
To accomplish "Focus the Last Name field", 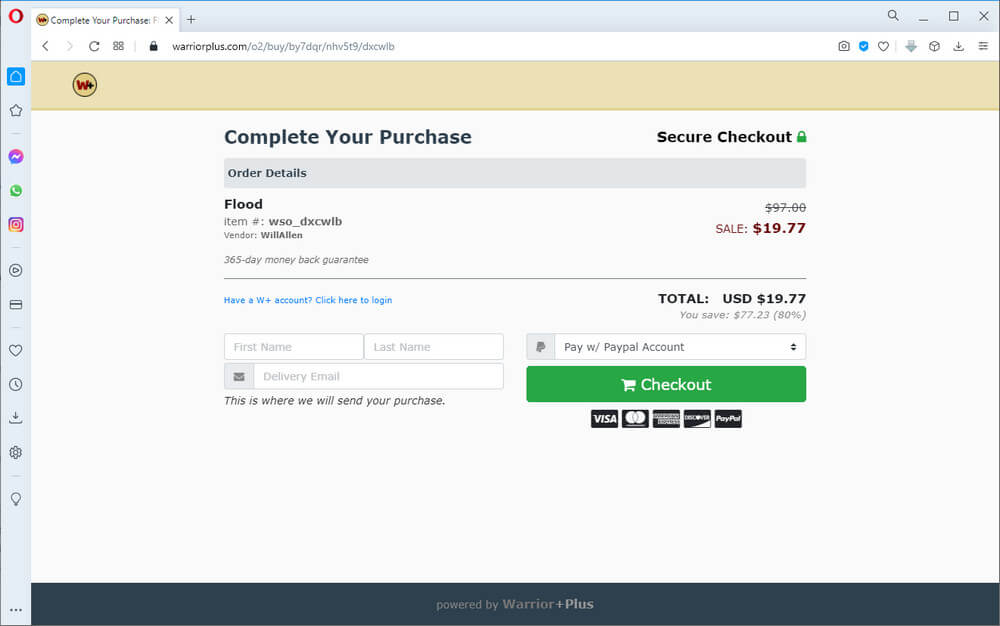I will (x=434, y=347).
